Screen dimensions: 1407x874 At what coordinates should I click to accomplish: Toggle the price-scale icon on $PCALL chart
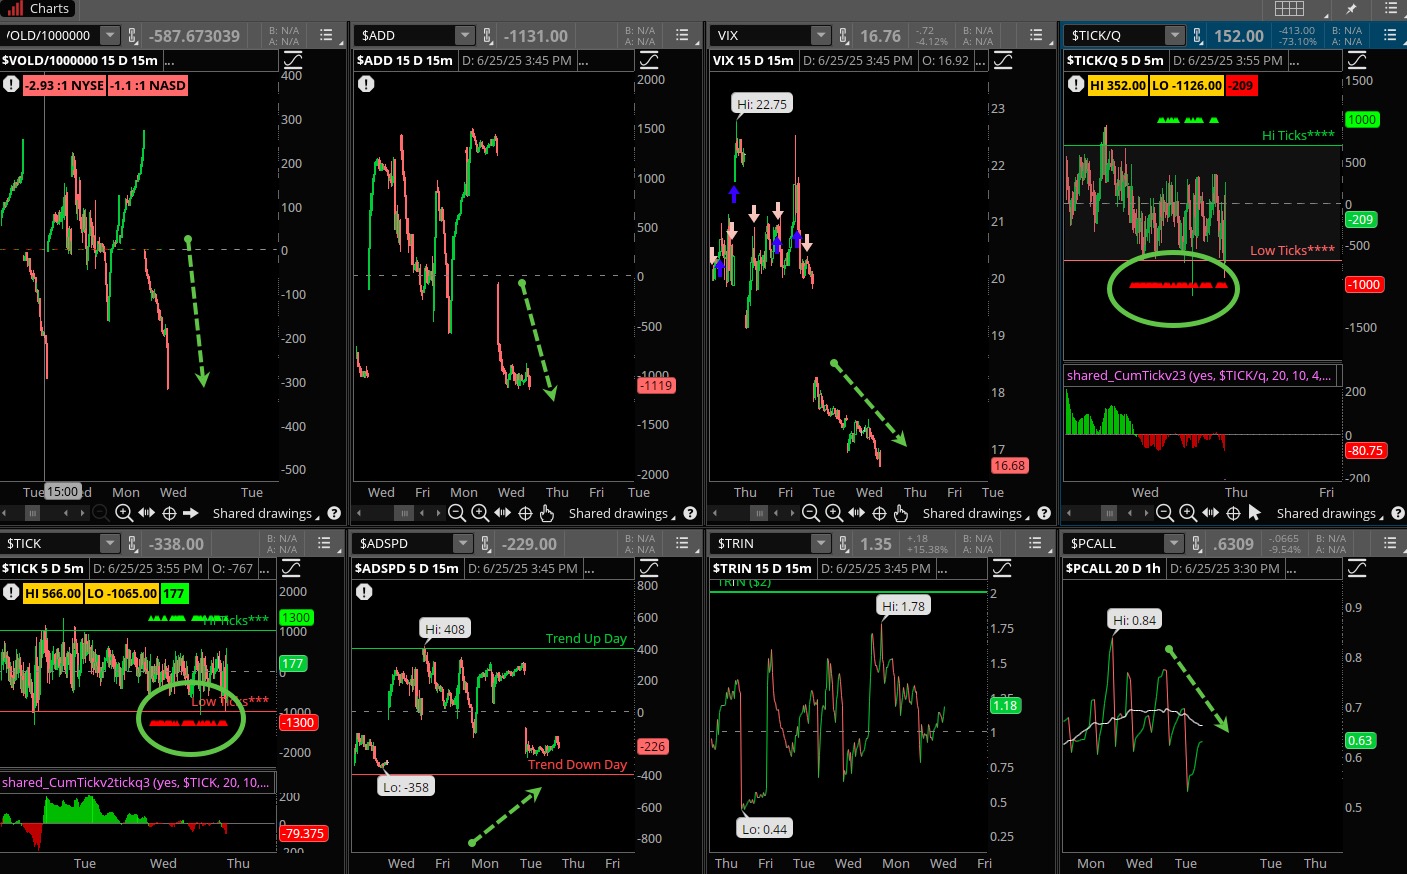click(1357, 568)
